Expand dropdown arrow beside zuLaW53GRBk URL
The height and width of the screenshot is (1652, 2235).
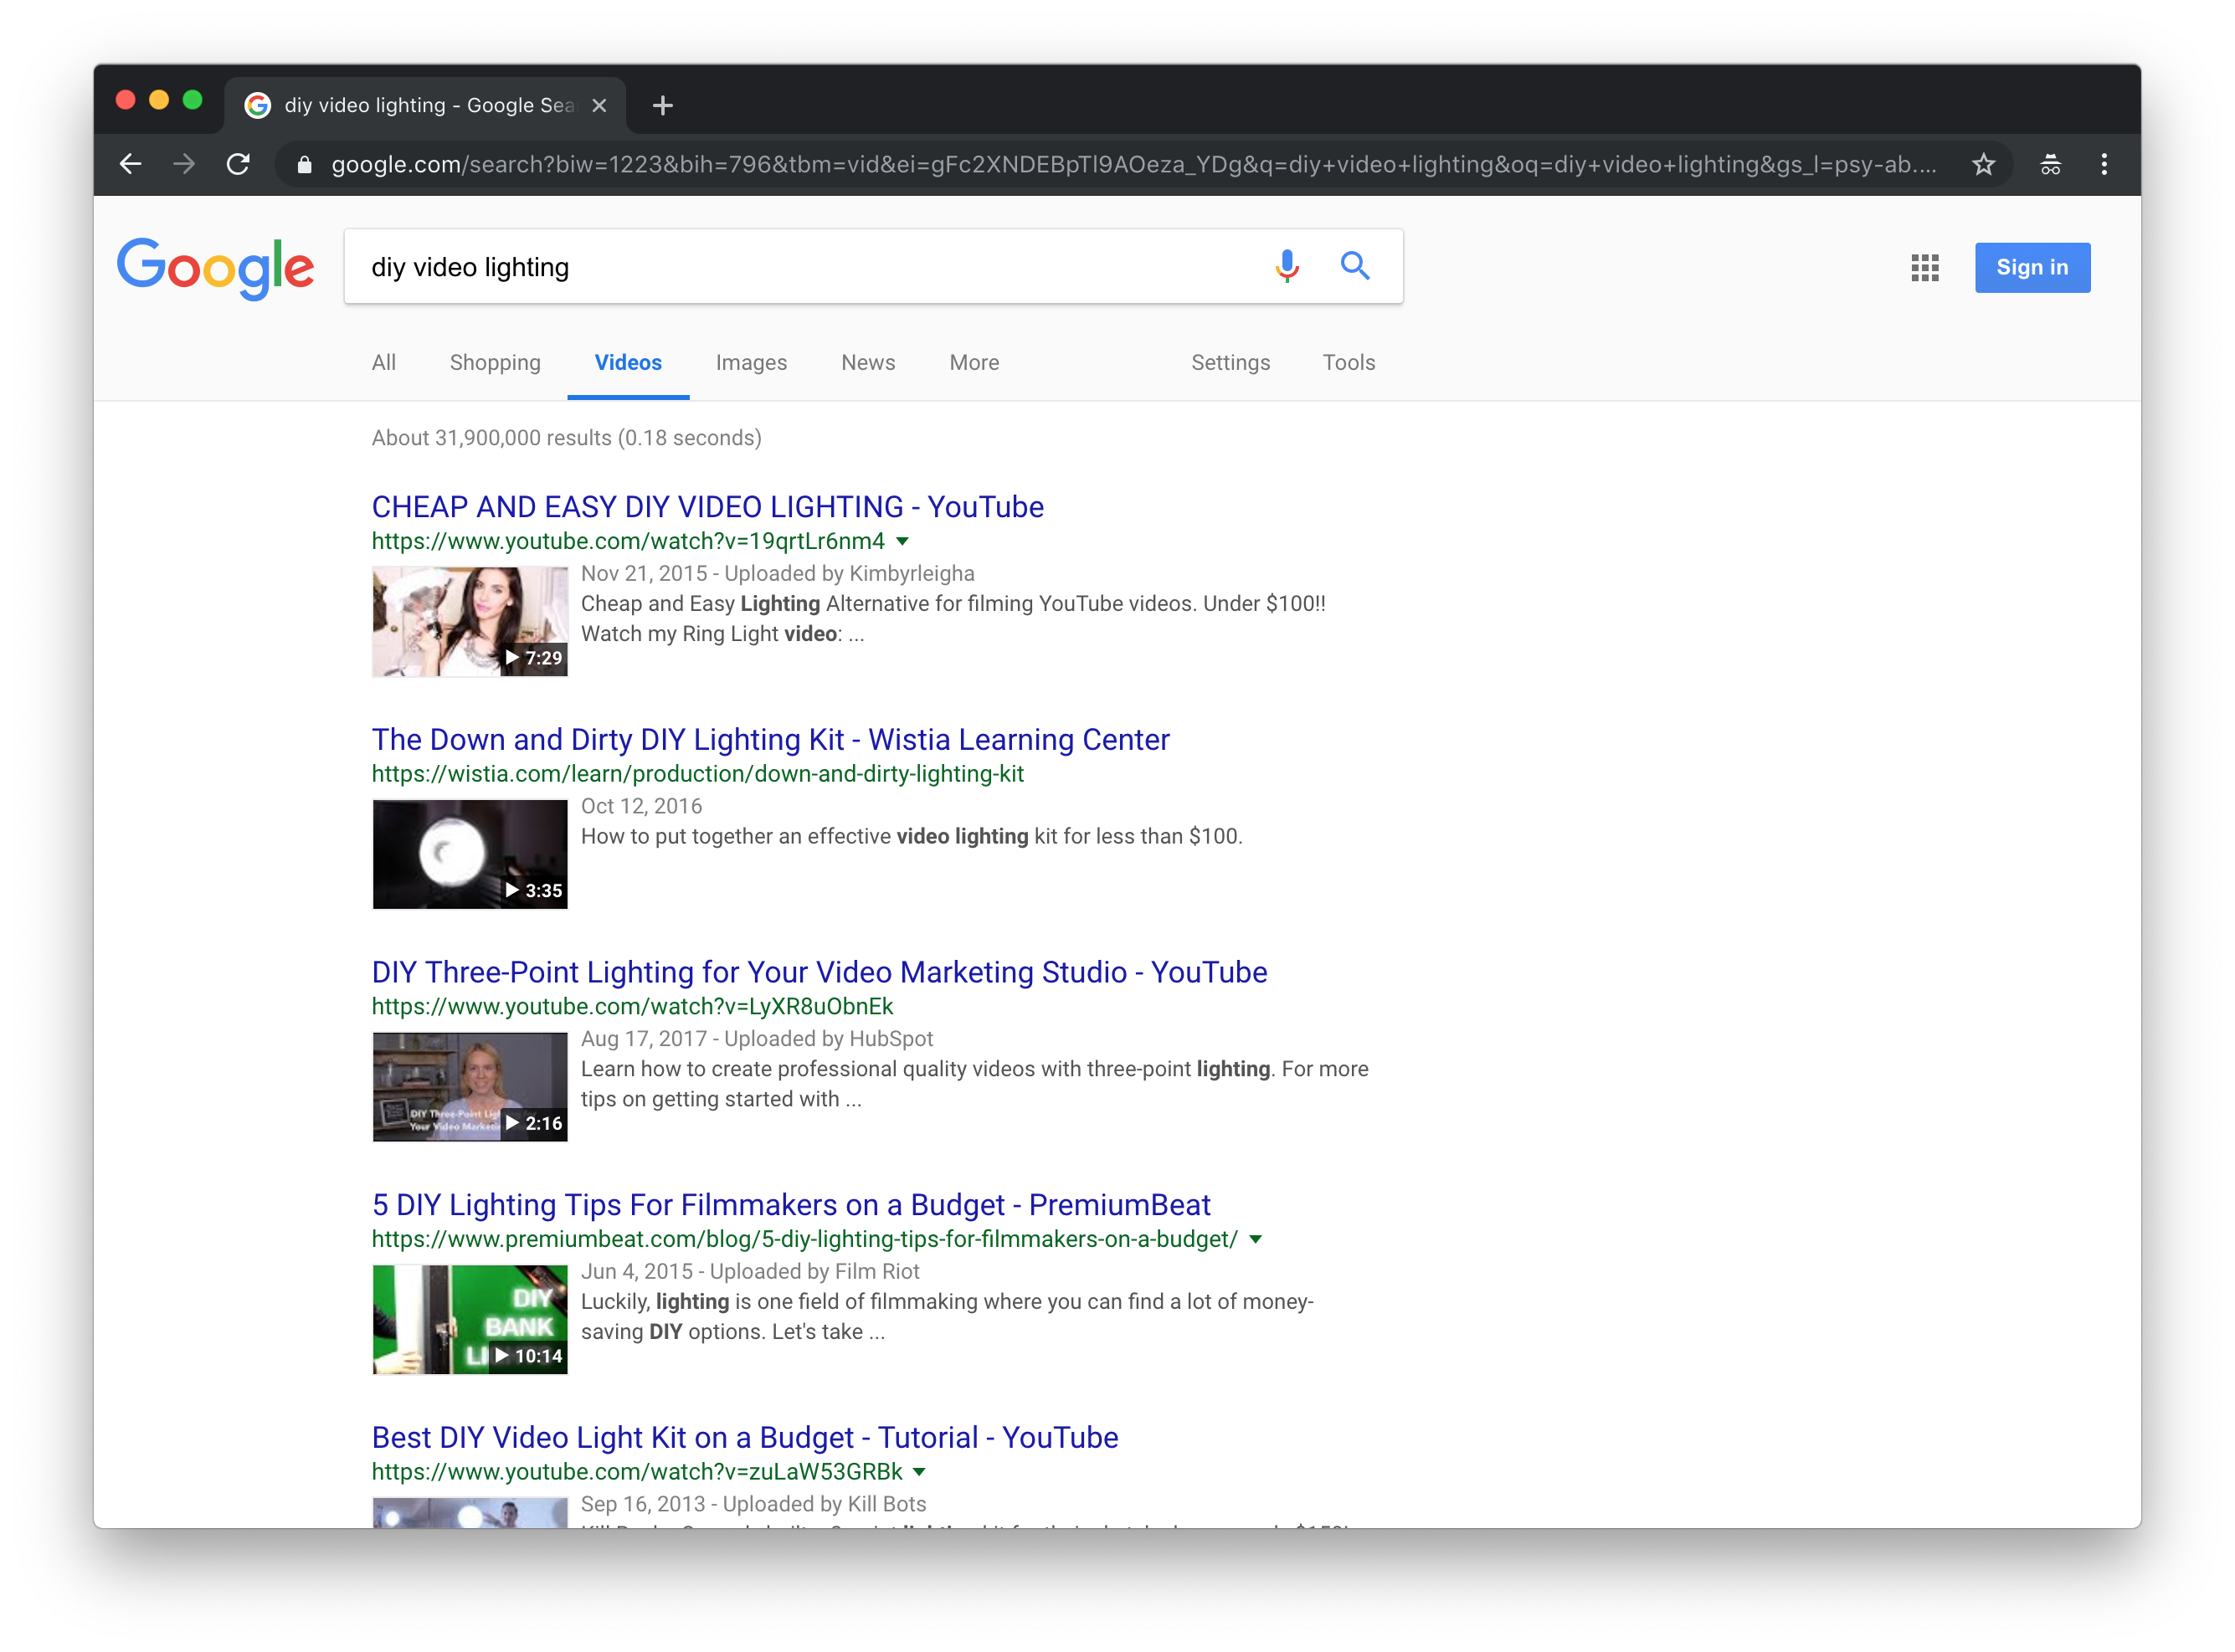(919, 1473)
